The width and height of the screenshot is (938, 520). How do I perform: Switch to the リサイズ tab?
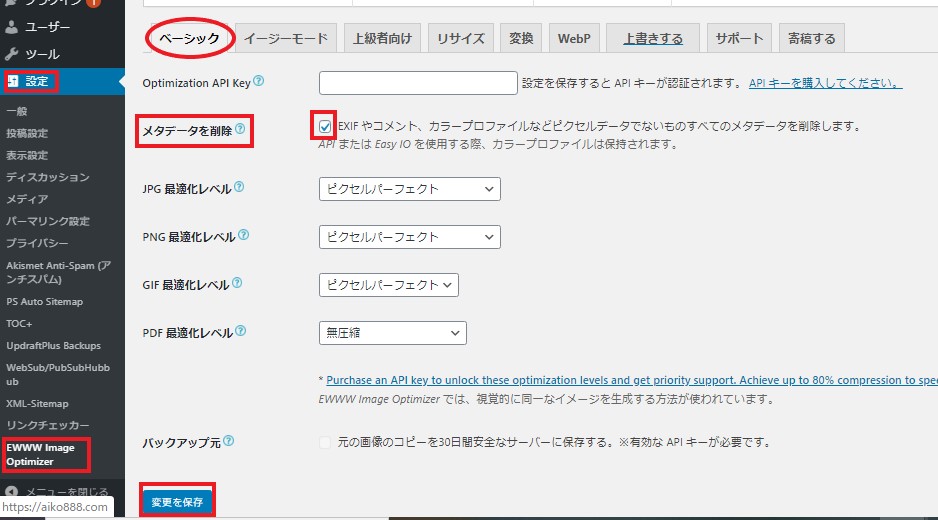coord(461,38)
